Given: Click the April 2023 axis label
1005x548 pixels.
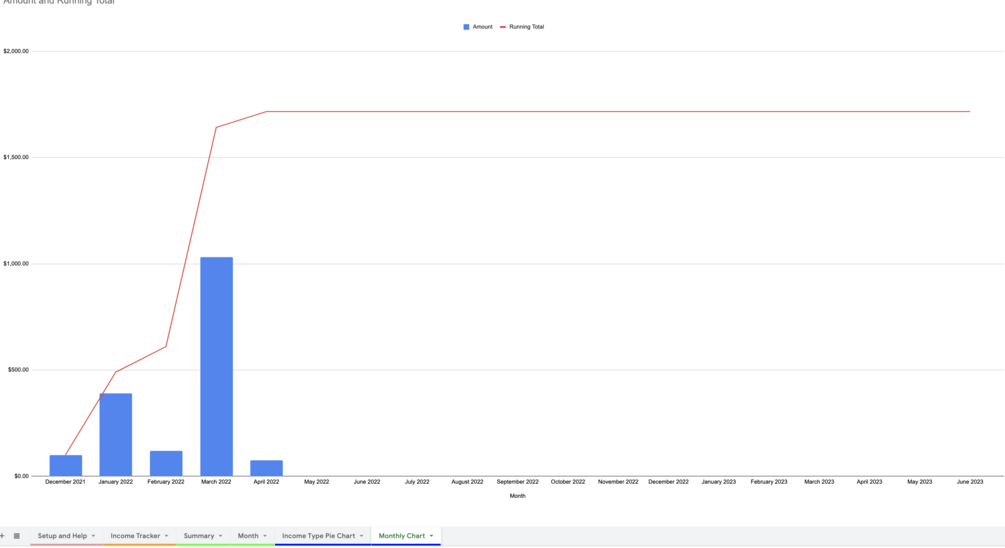Looking at the screenshot, I should pos(870,482).
